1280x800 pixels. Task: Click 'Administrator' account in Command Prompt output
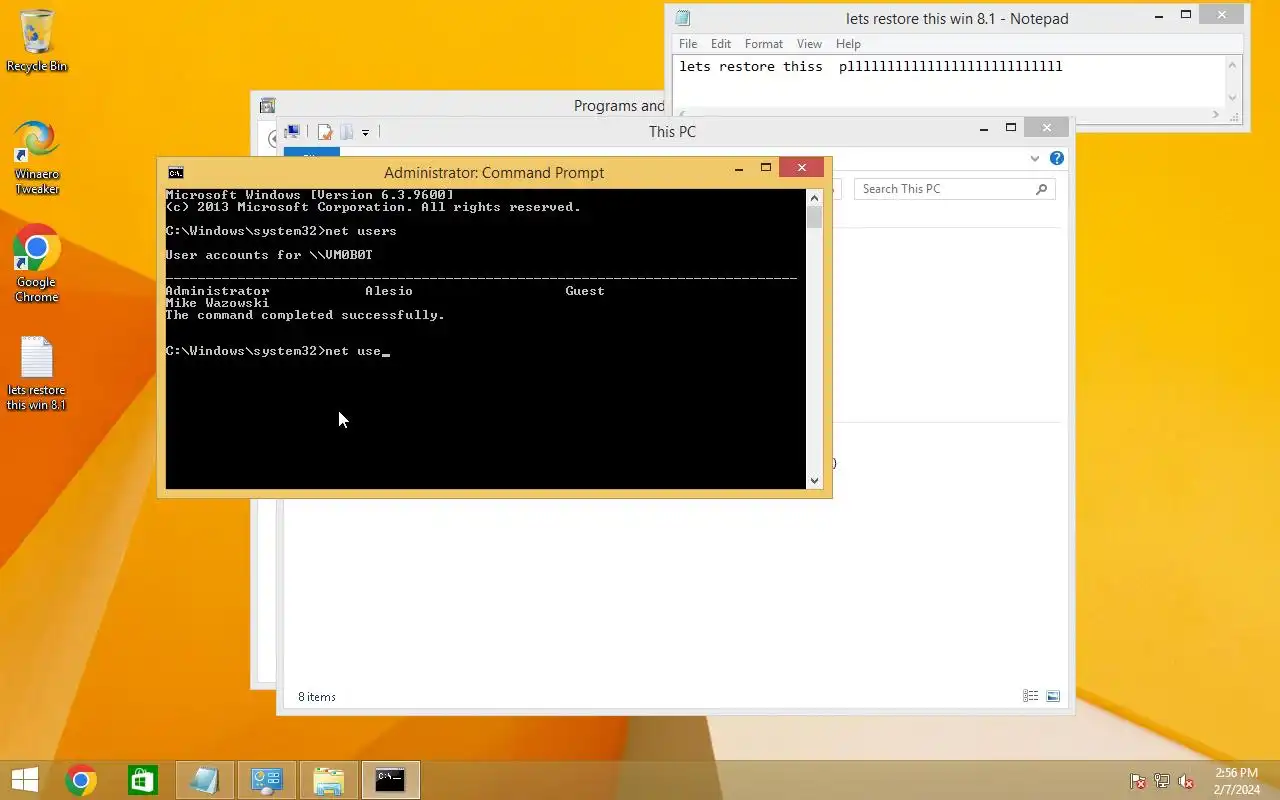coord(217,291)
